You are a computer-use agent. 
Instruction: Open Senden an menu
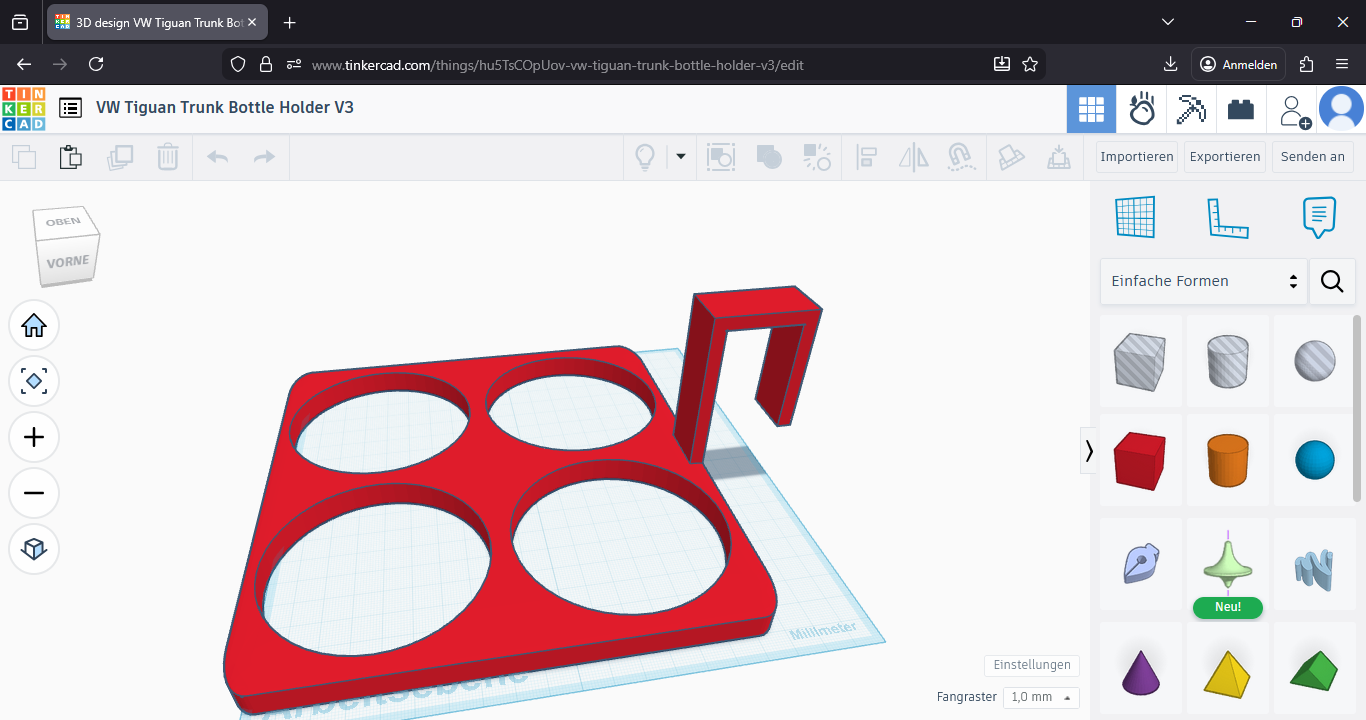(1313, 157)
